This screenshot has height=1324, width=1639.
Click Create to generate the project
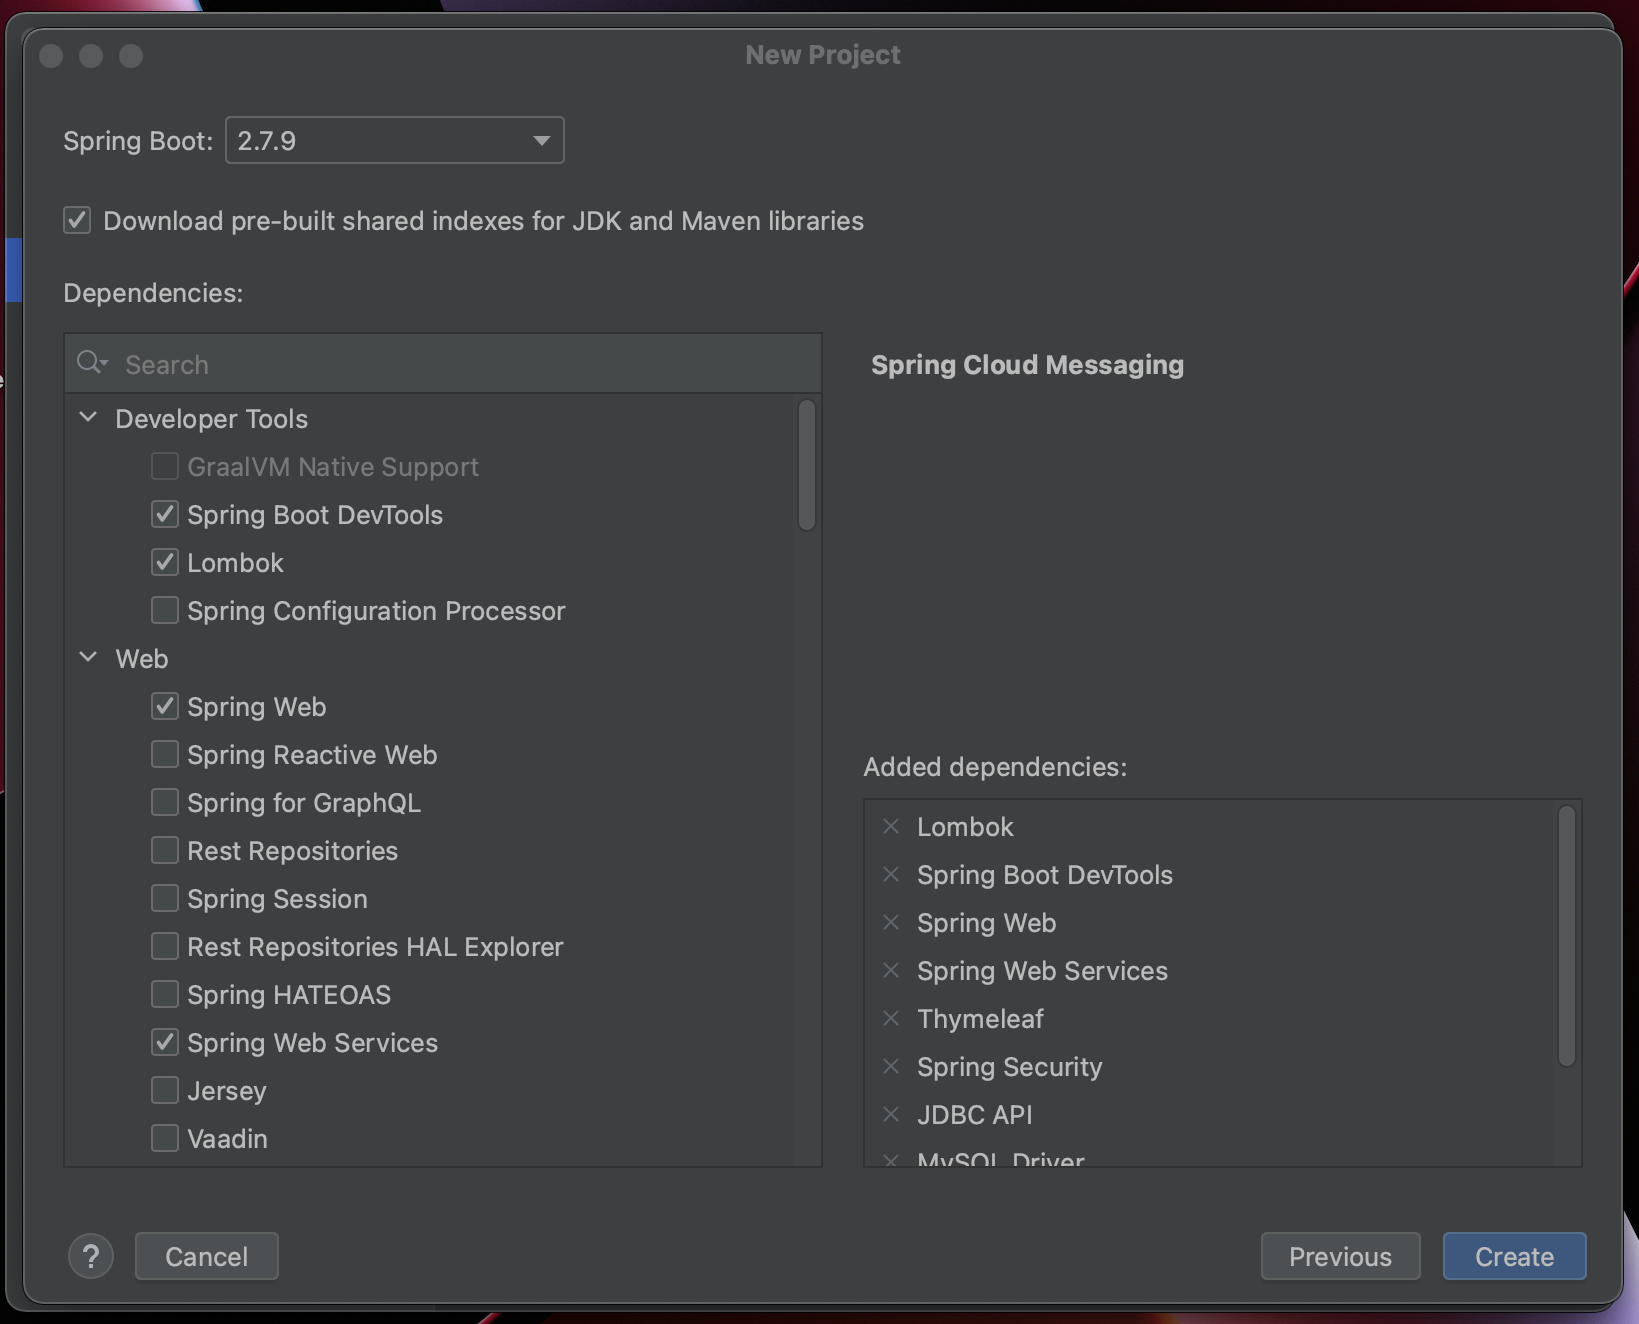[1514, 1256]
